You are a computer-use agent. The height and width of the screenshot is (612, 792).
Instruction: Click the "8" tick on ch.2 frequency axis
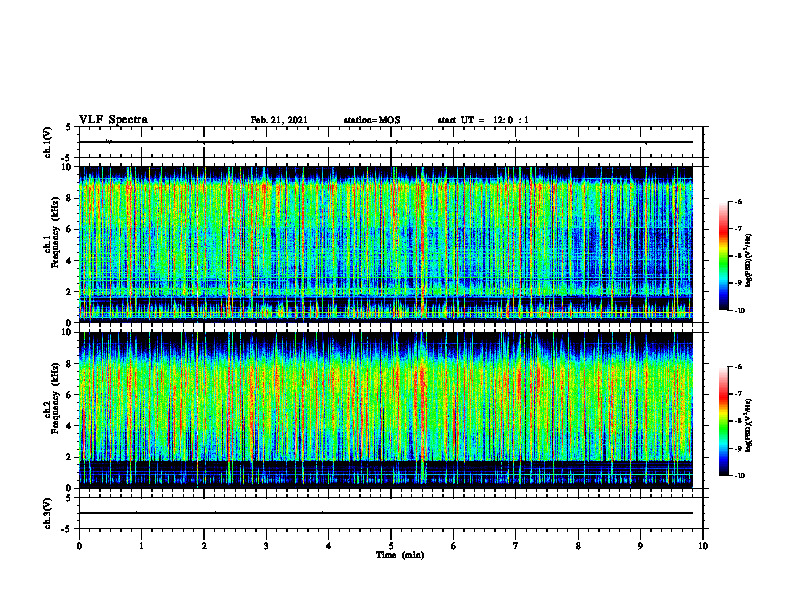pos(70,364)
